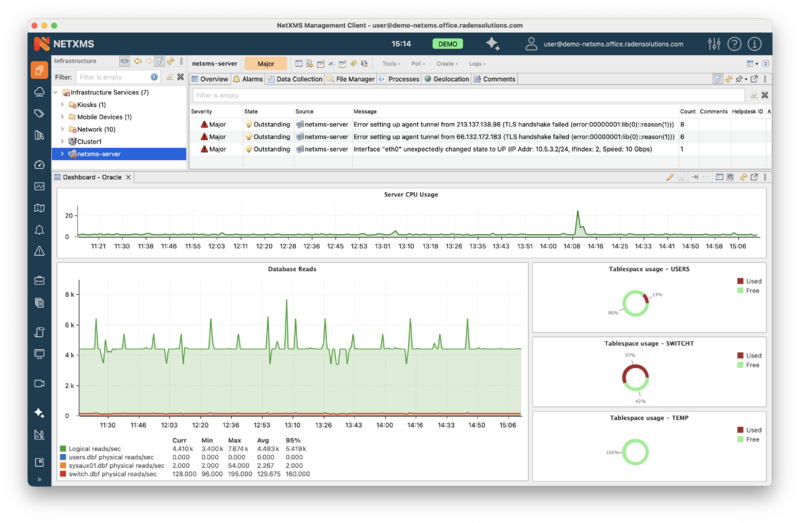Select the eth0 interface state alarm row
This screenshot has width=800, height=523.
[480, 149]
